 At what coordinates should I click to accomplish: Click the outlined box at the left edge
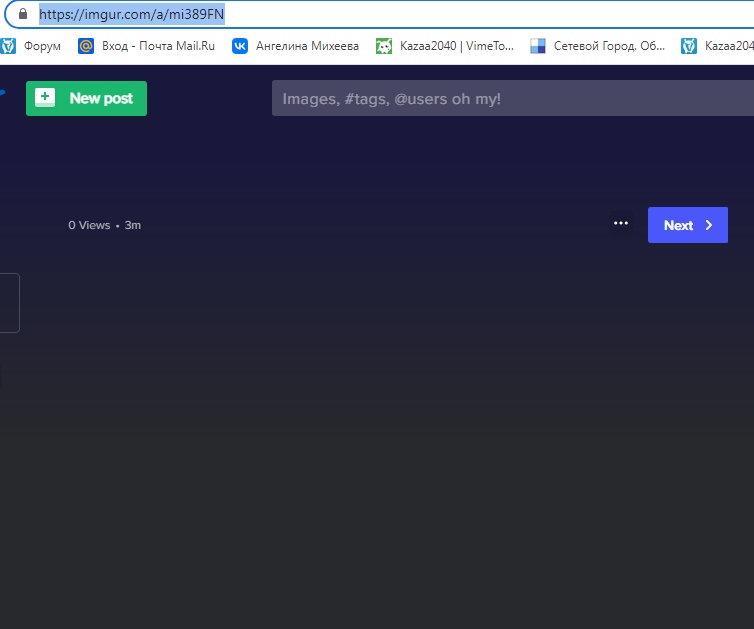tap(9, 303)
